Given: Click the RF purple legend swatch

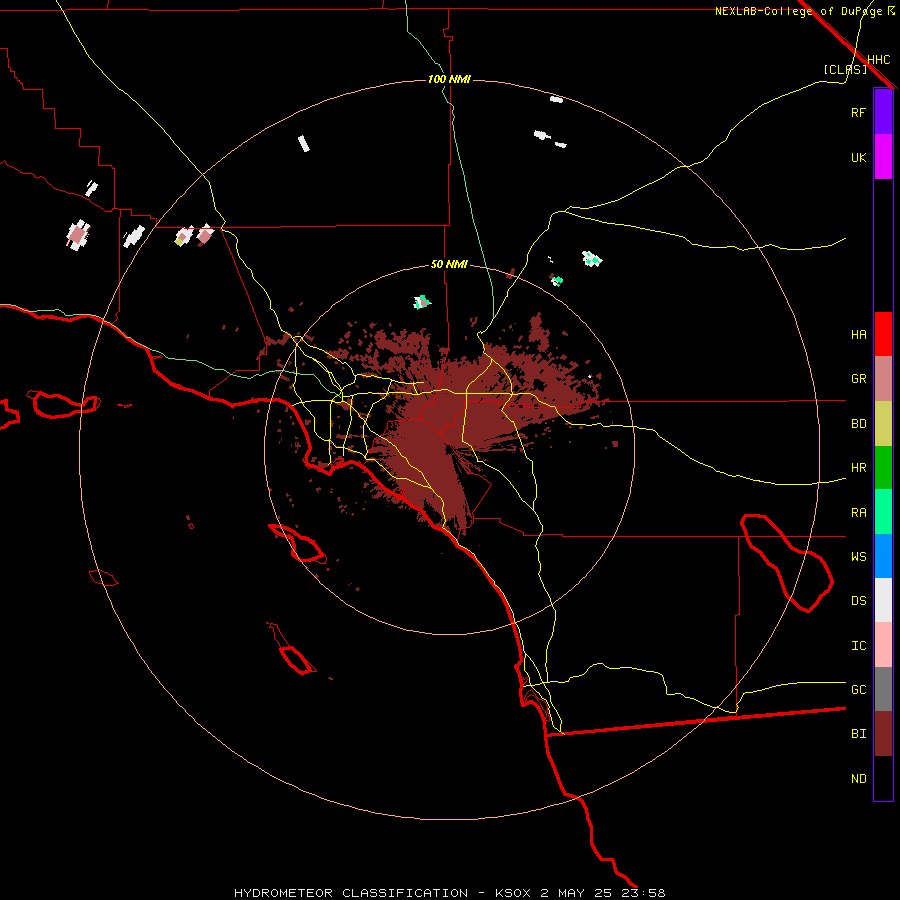Looking at the screenshot, I should (x=883, y=112).
